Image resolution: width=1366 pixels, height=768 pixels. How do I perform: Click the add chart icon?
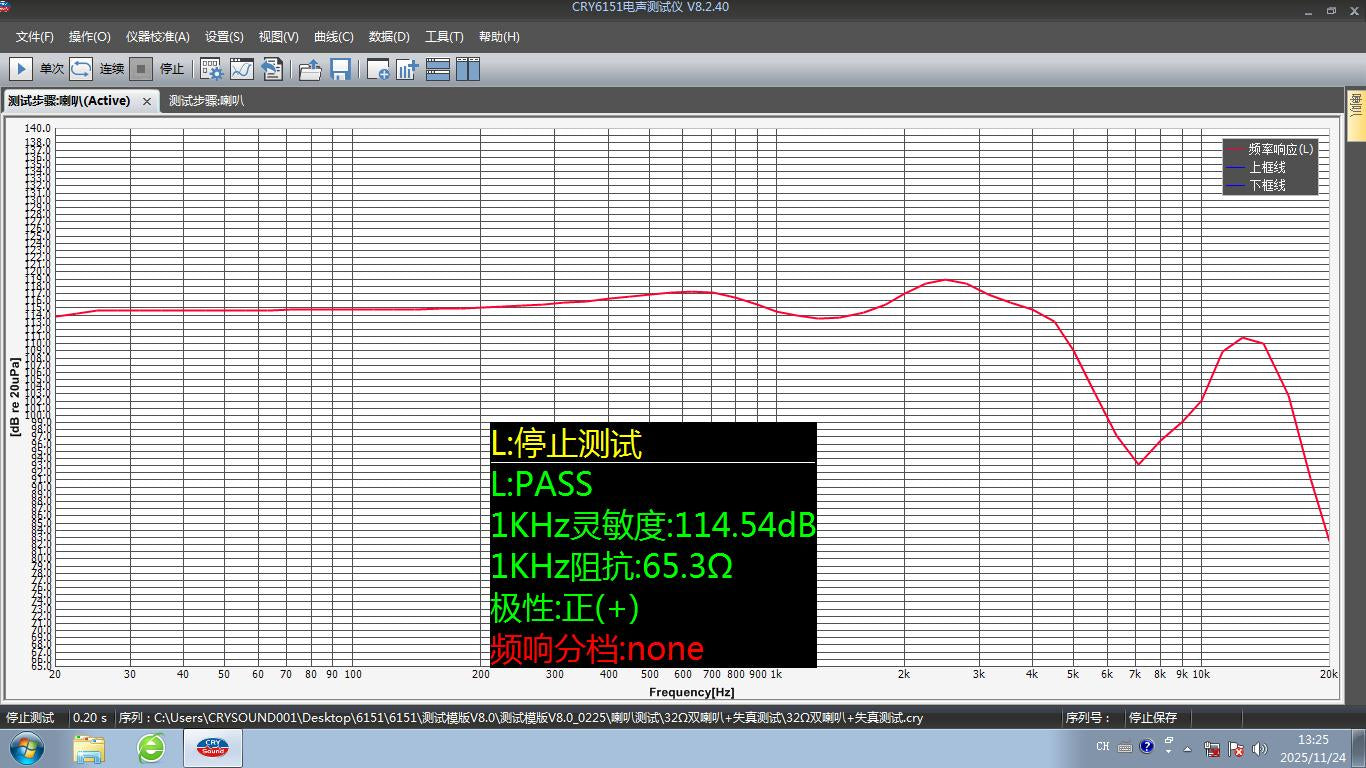pyautogui.click(x=407, y=69)
